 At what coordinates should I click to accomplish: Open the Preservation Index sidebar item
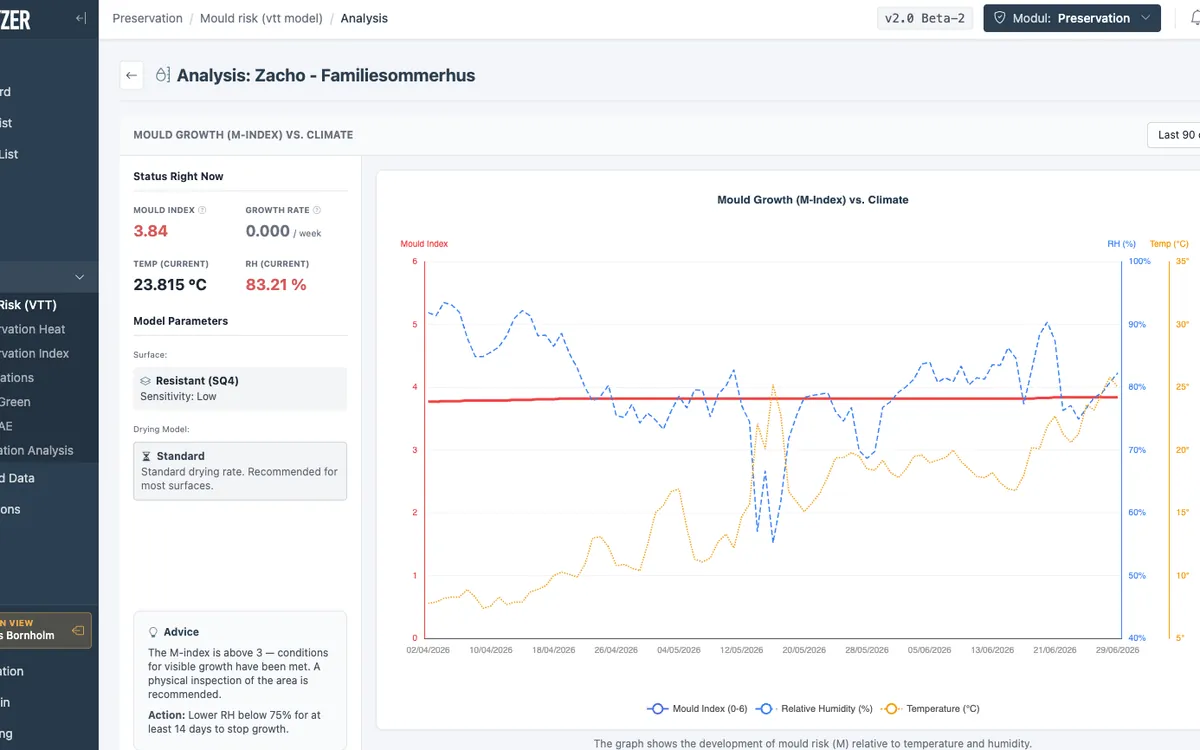pos(35,353)
